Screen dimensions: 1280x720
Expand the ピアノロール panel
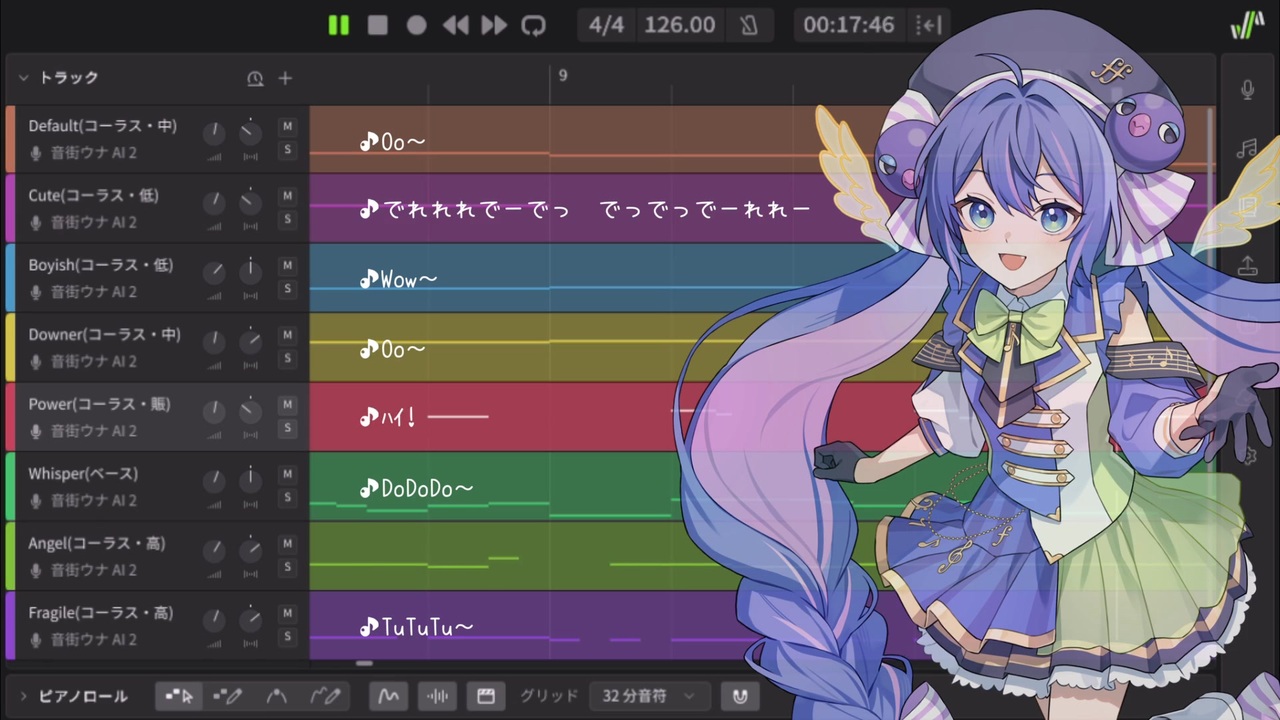pos(24,696)
